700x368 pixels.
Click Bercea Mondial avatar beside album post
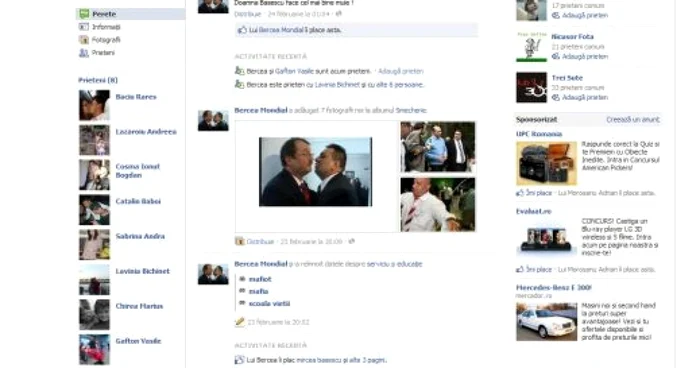pos(213,121)
